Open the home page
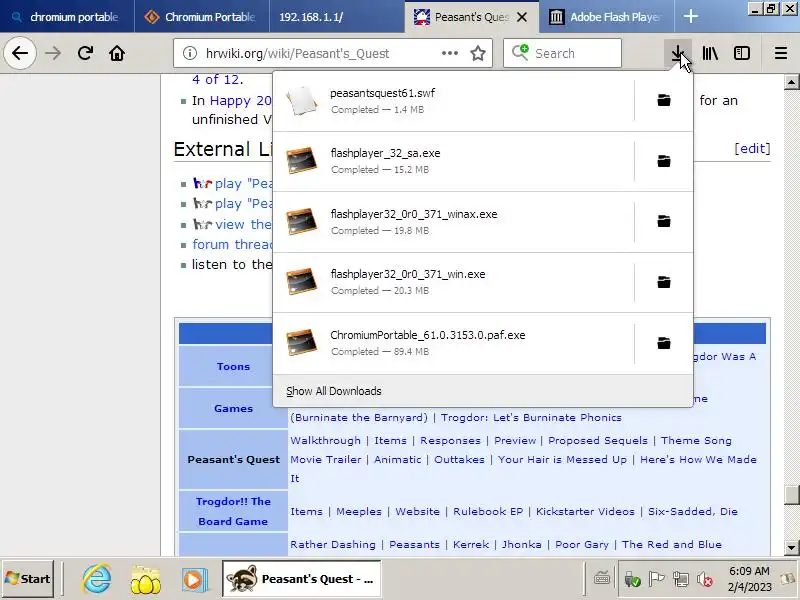The image size is (800, 600). [x=117, y=53]
